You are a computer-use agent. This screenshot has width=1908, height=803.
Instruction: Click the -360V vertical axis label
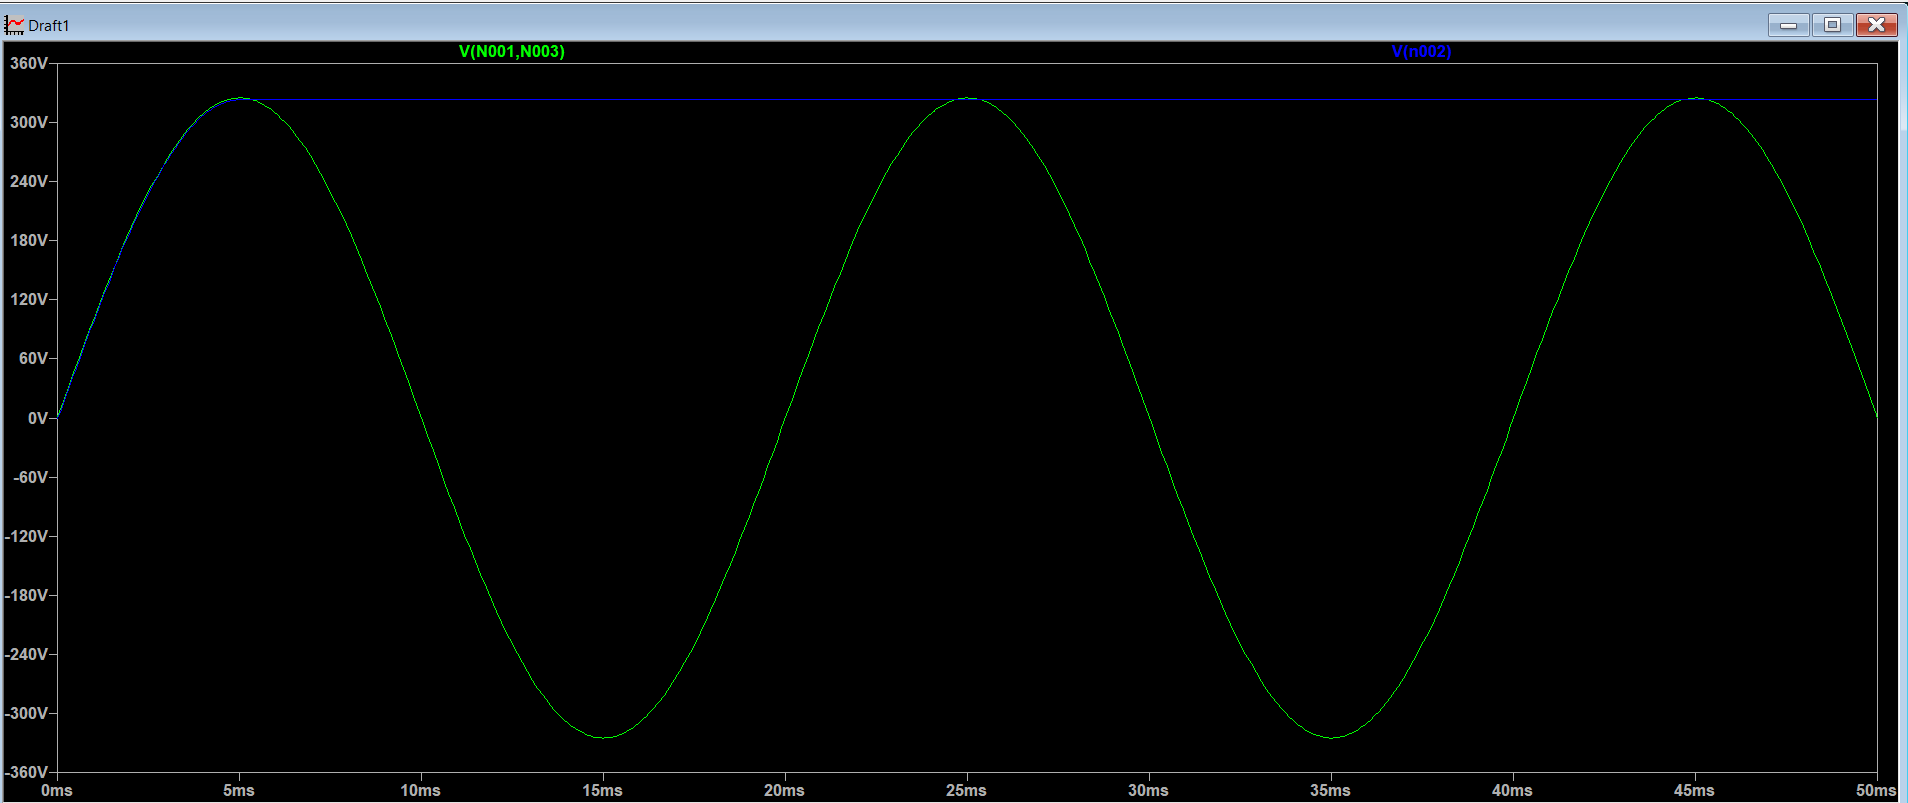point(27,772)
